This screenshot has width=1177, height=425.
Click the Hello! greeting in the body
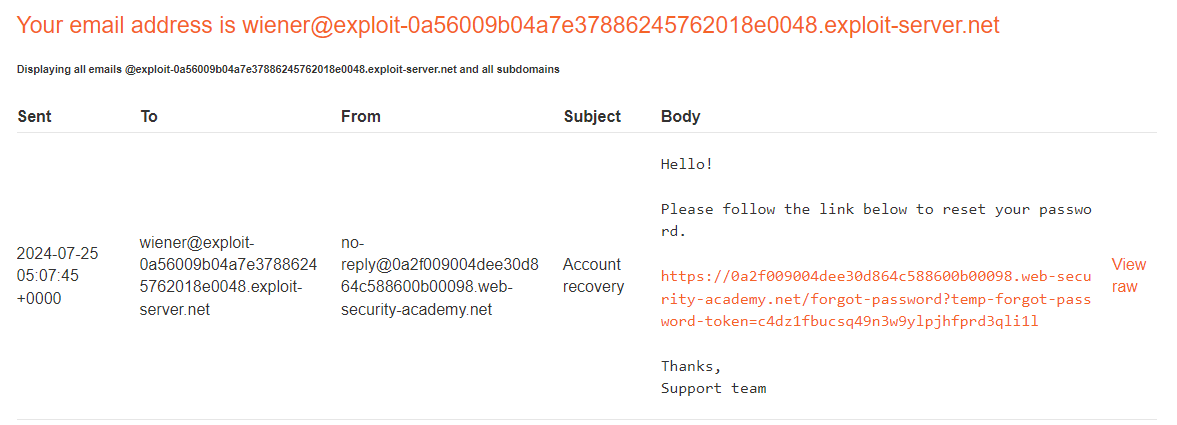(686, 164)
